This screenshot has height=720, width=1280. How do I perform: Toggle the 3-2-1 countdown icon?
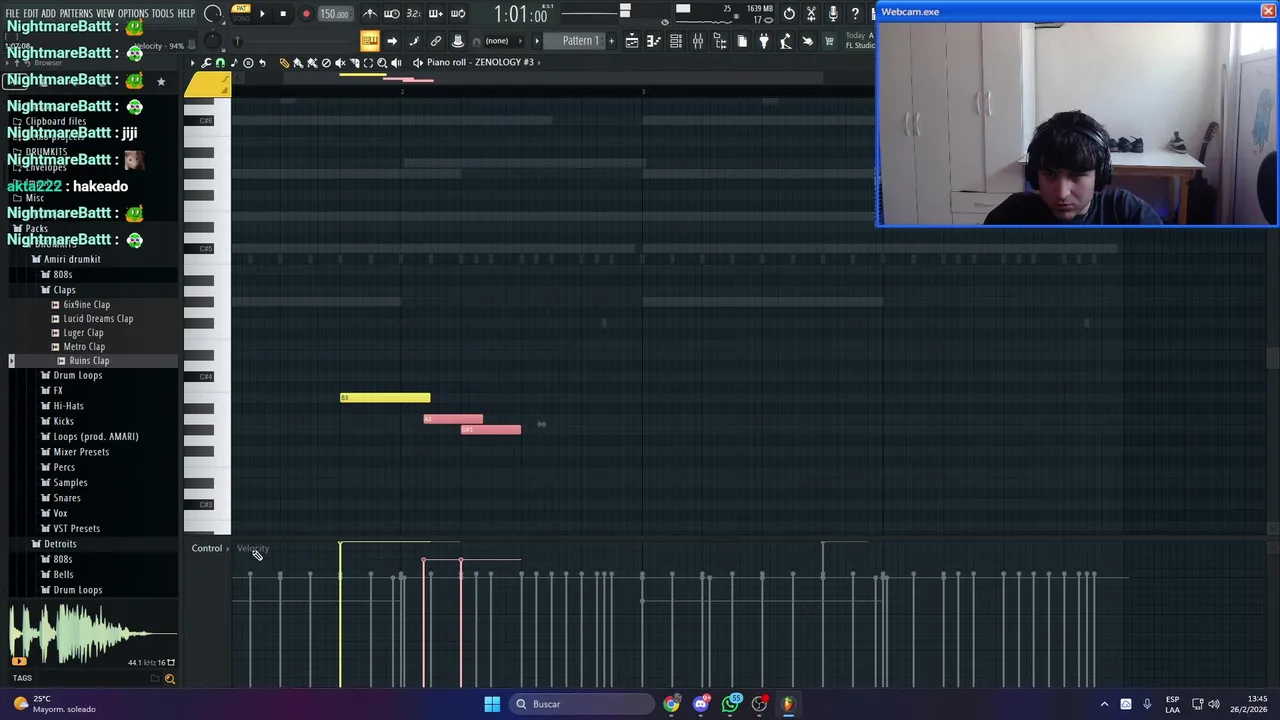coord(413,14)
